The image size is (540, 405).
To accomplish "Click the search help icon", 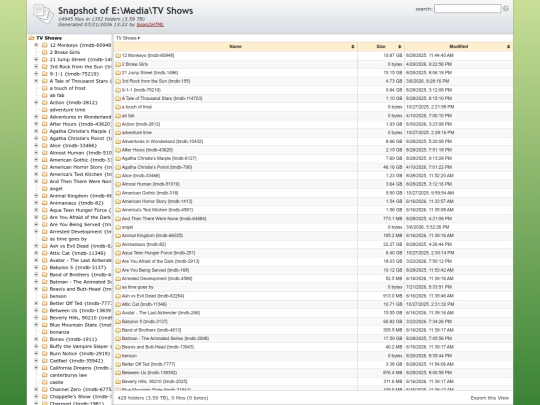I will [x=506, y=9].
